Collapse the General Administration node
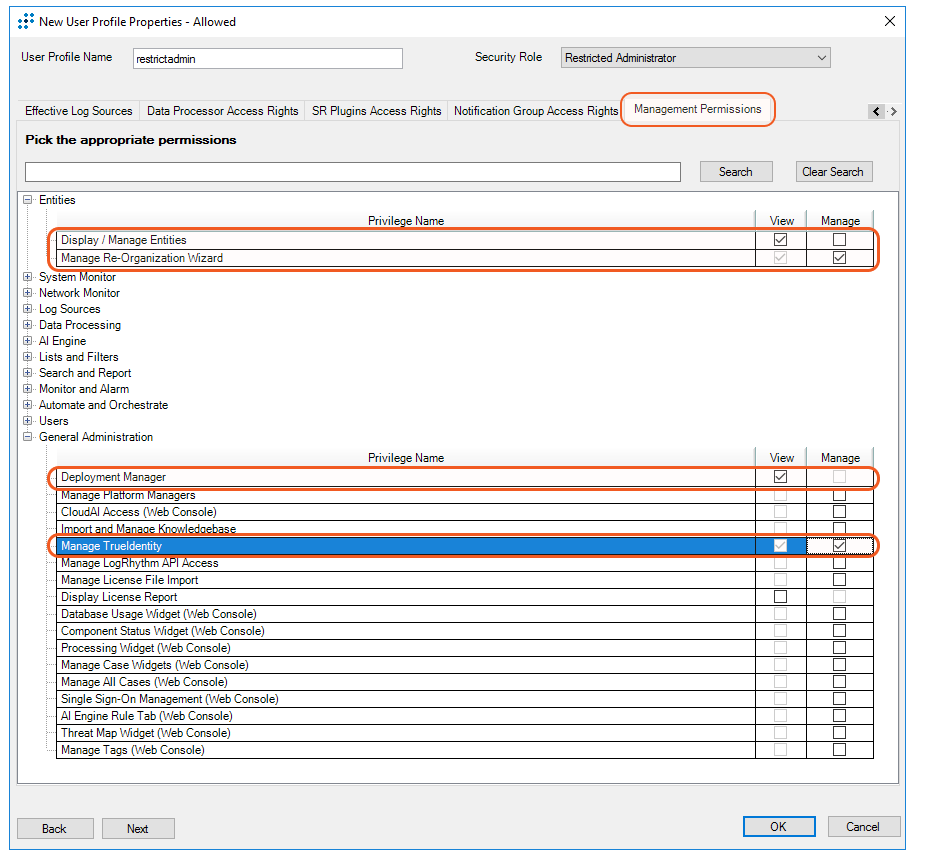Image resolution: width=925 pixels, height=857 pixels. point(28,437)
